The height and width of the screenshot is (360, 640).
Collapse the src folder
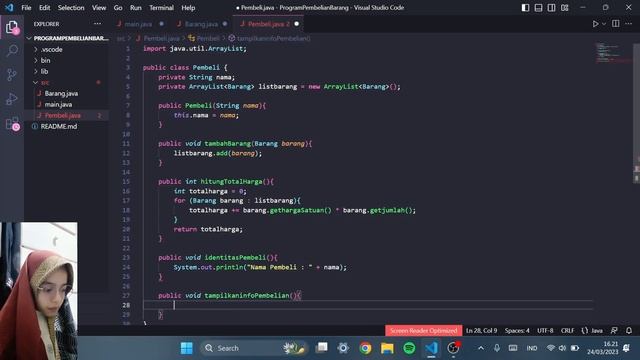(x=67, y=82)
